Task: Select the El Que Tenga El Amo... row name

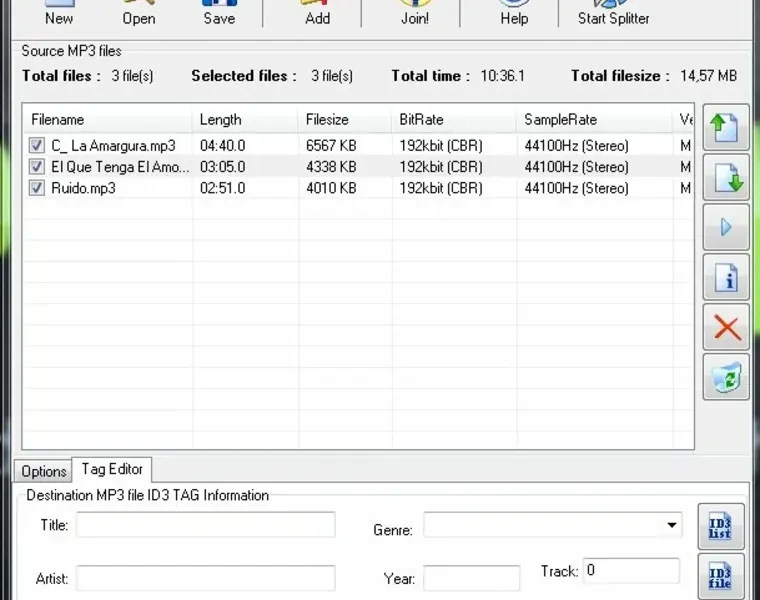Action: (x=120, y=167)
